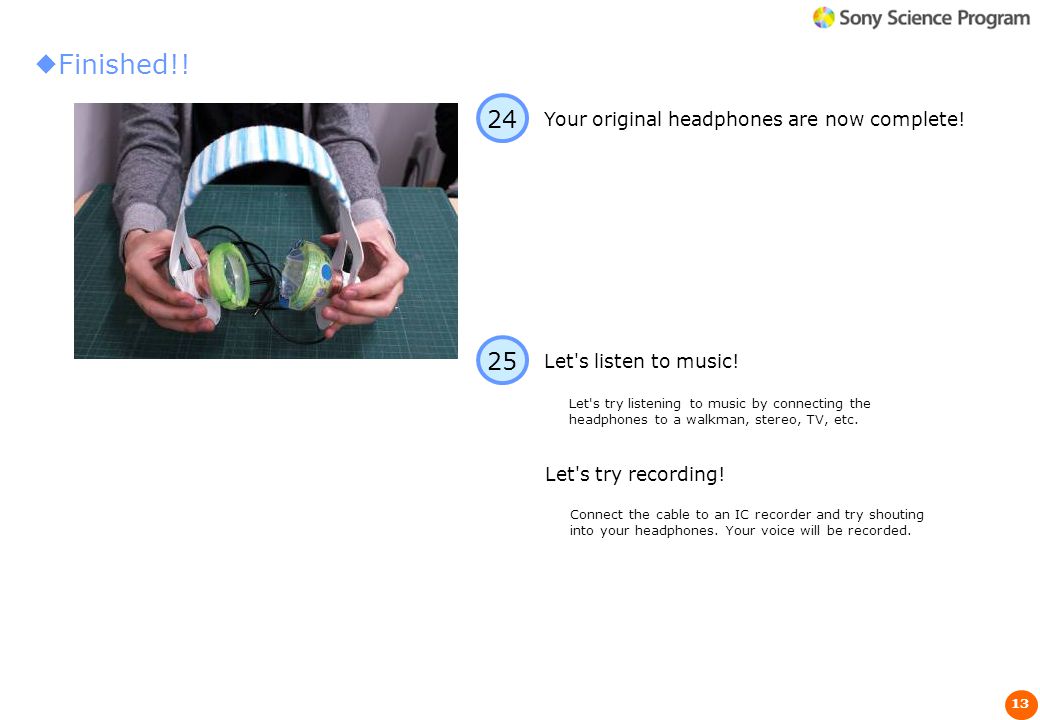
Task: Click the right earcup with blue dot
Action: [x=310, y=276]
